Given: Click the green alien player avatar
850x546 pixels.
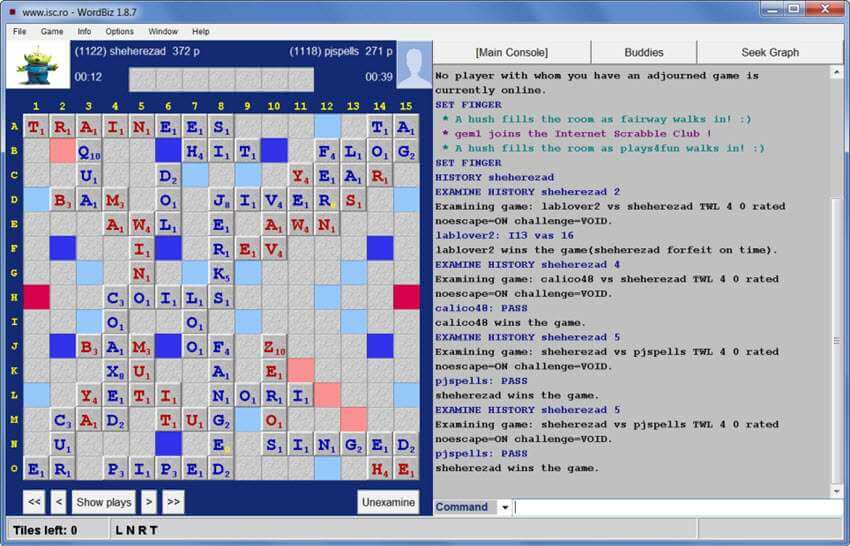Looking at the screenshot, I should pyautogui.click(x=38, y=65).
